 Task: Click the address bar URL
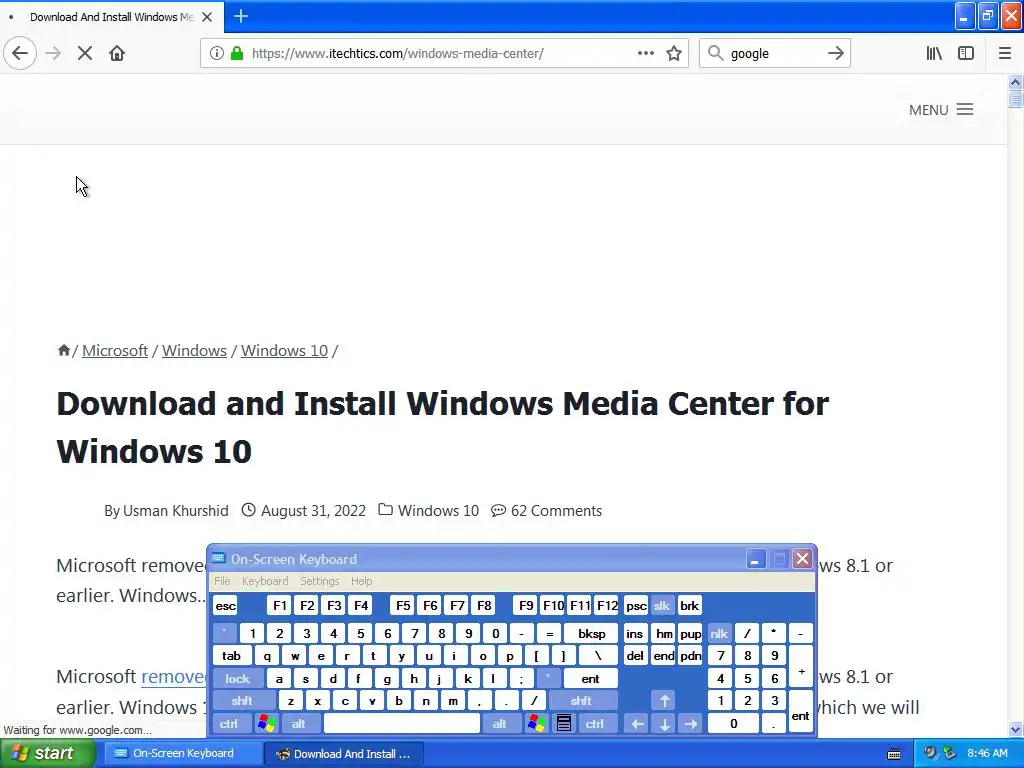click(x=397, y=54)
